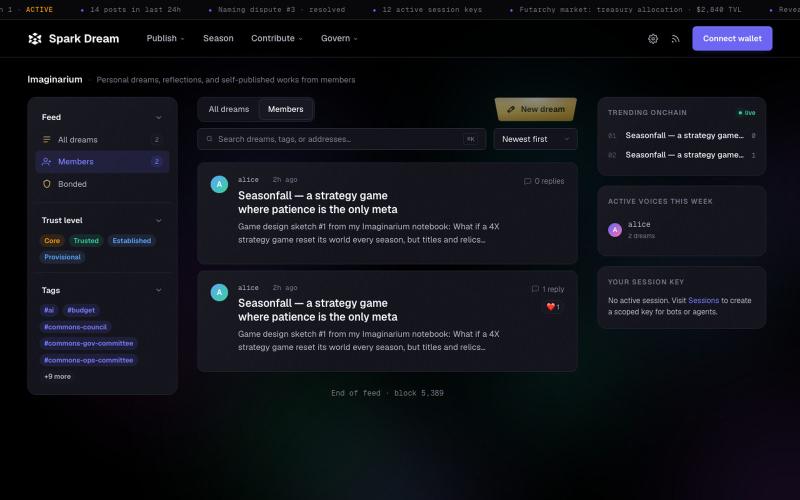800x500 pixels.
Task: Click the Members people icon in sidebar
Action: click(x=46, y=162)
